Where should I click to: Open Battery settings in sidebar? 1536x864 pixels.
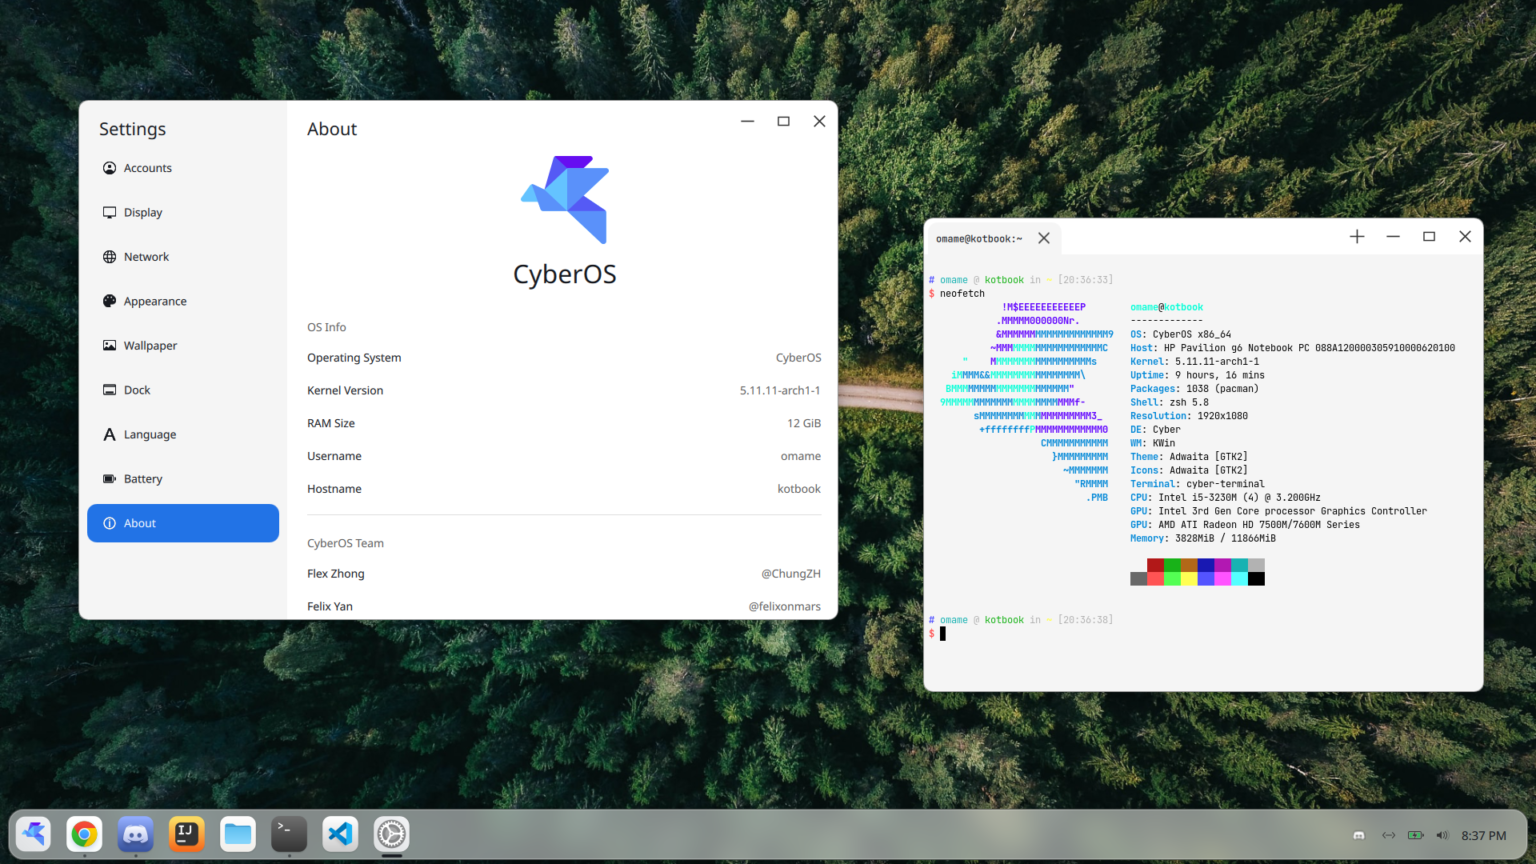[x=143, y=478]
